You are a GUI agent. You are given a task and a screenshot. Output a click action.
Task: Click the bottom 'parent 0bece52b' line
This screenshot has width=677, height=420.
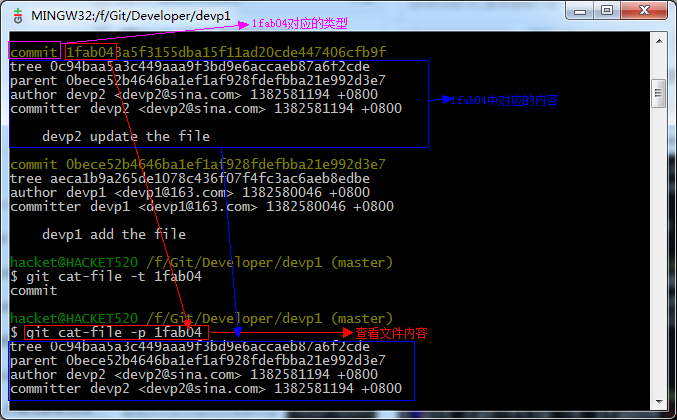pyautogui.click(x=198, y=360)
